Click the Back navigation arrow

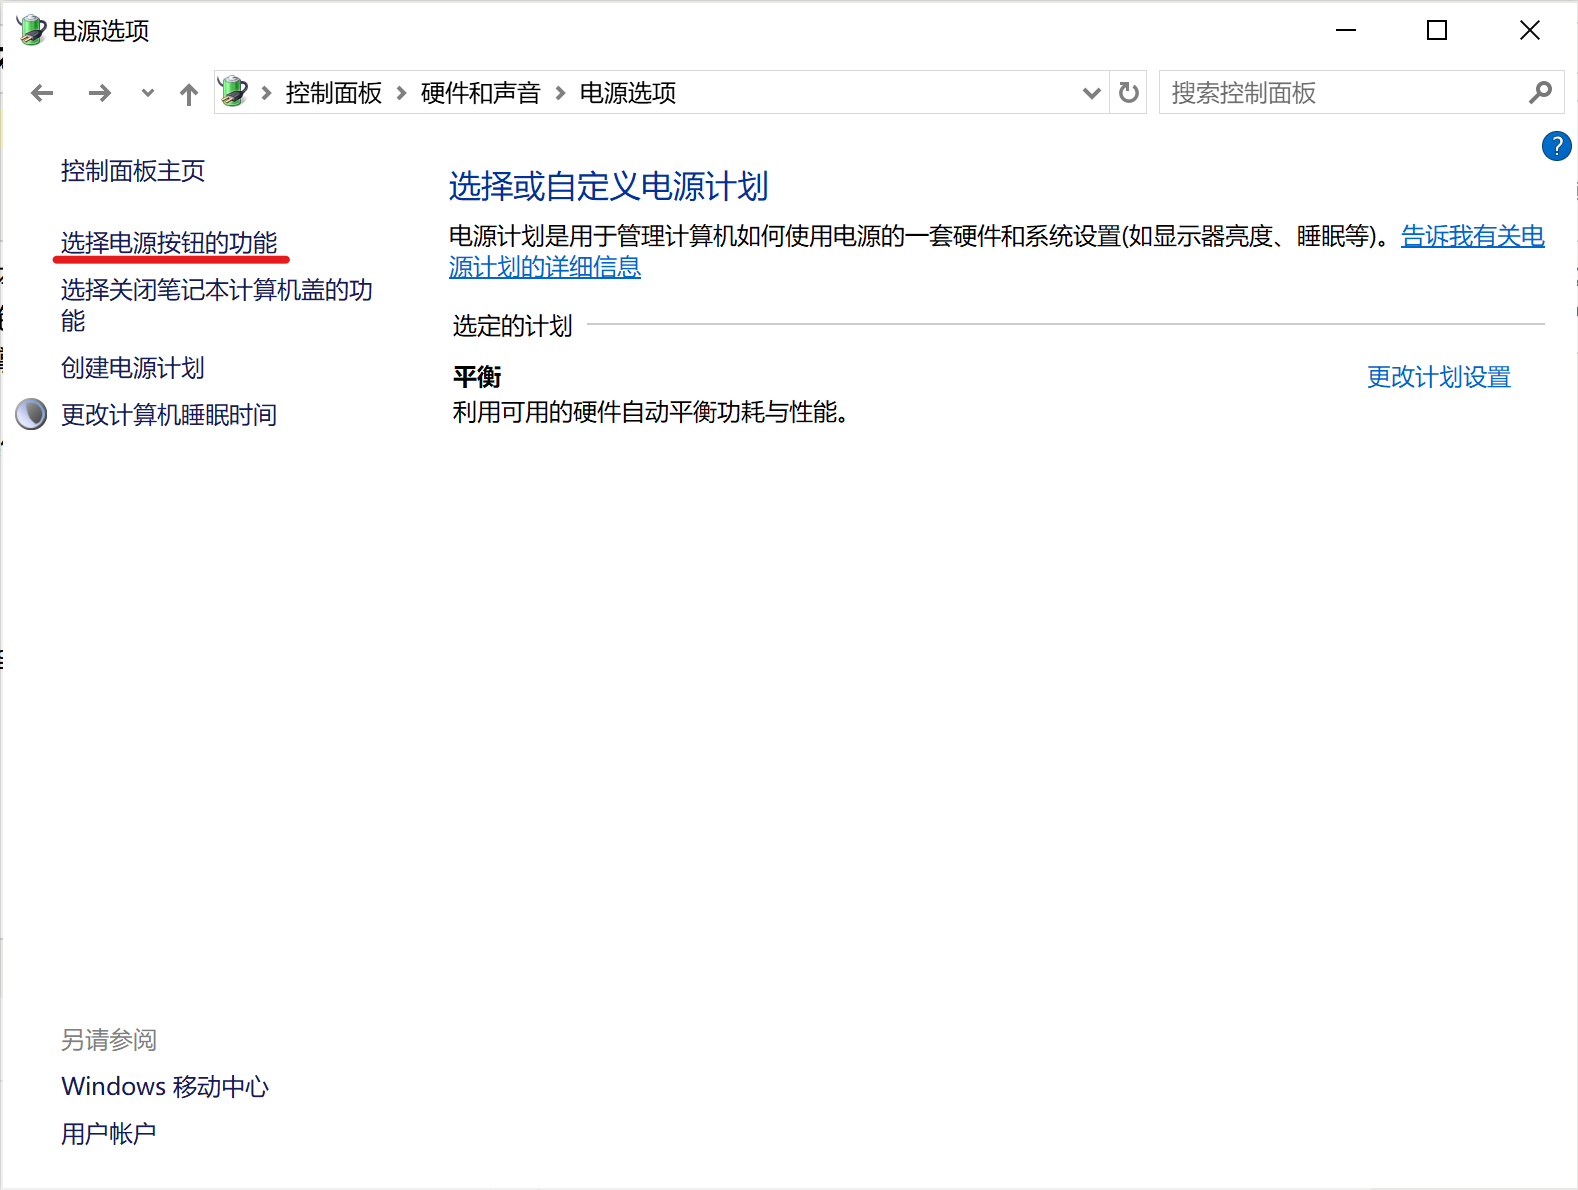coord(42,93)
